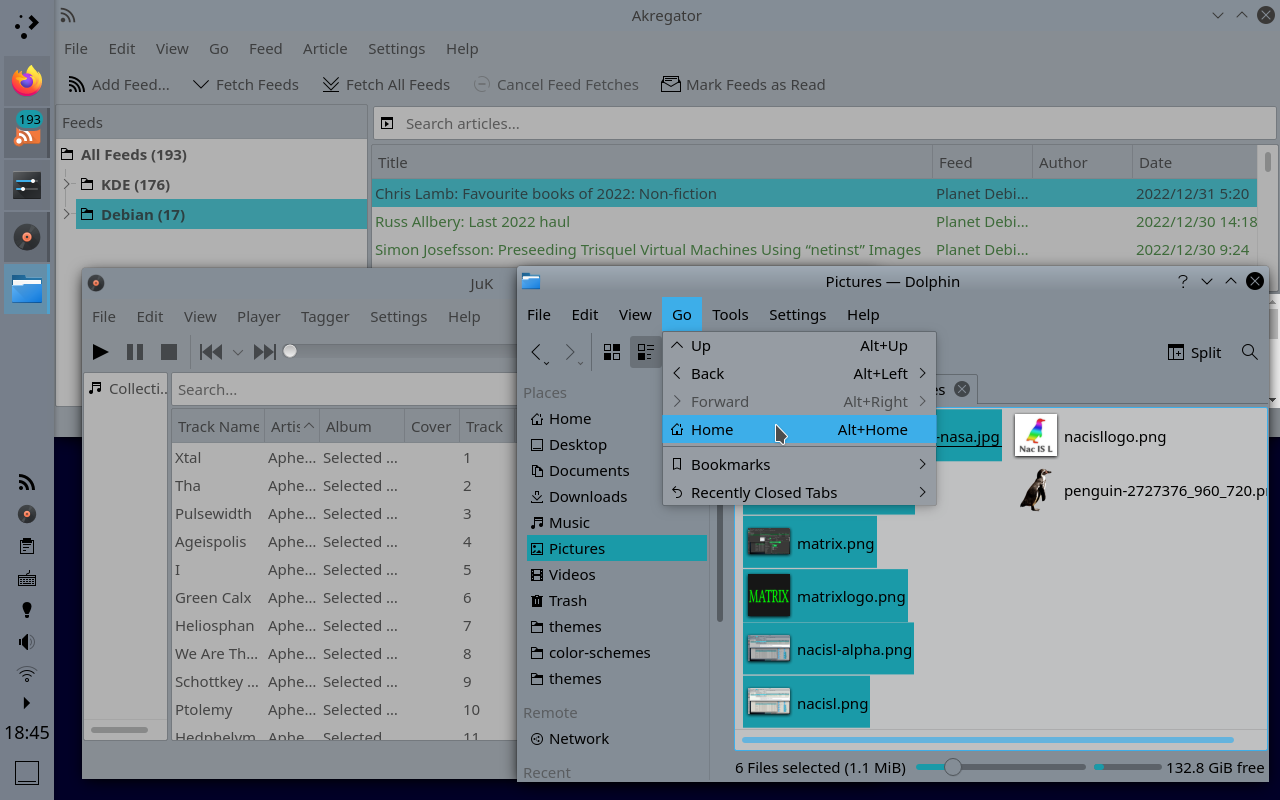Viewport: 1280px width, 800px height.
Task: Click the Akregator tray RSS icon
Action: pos(27,483)
